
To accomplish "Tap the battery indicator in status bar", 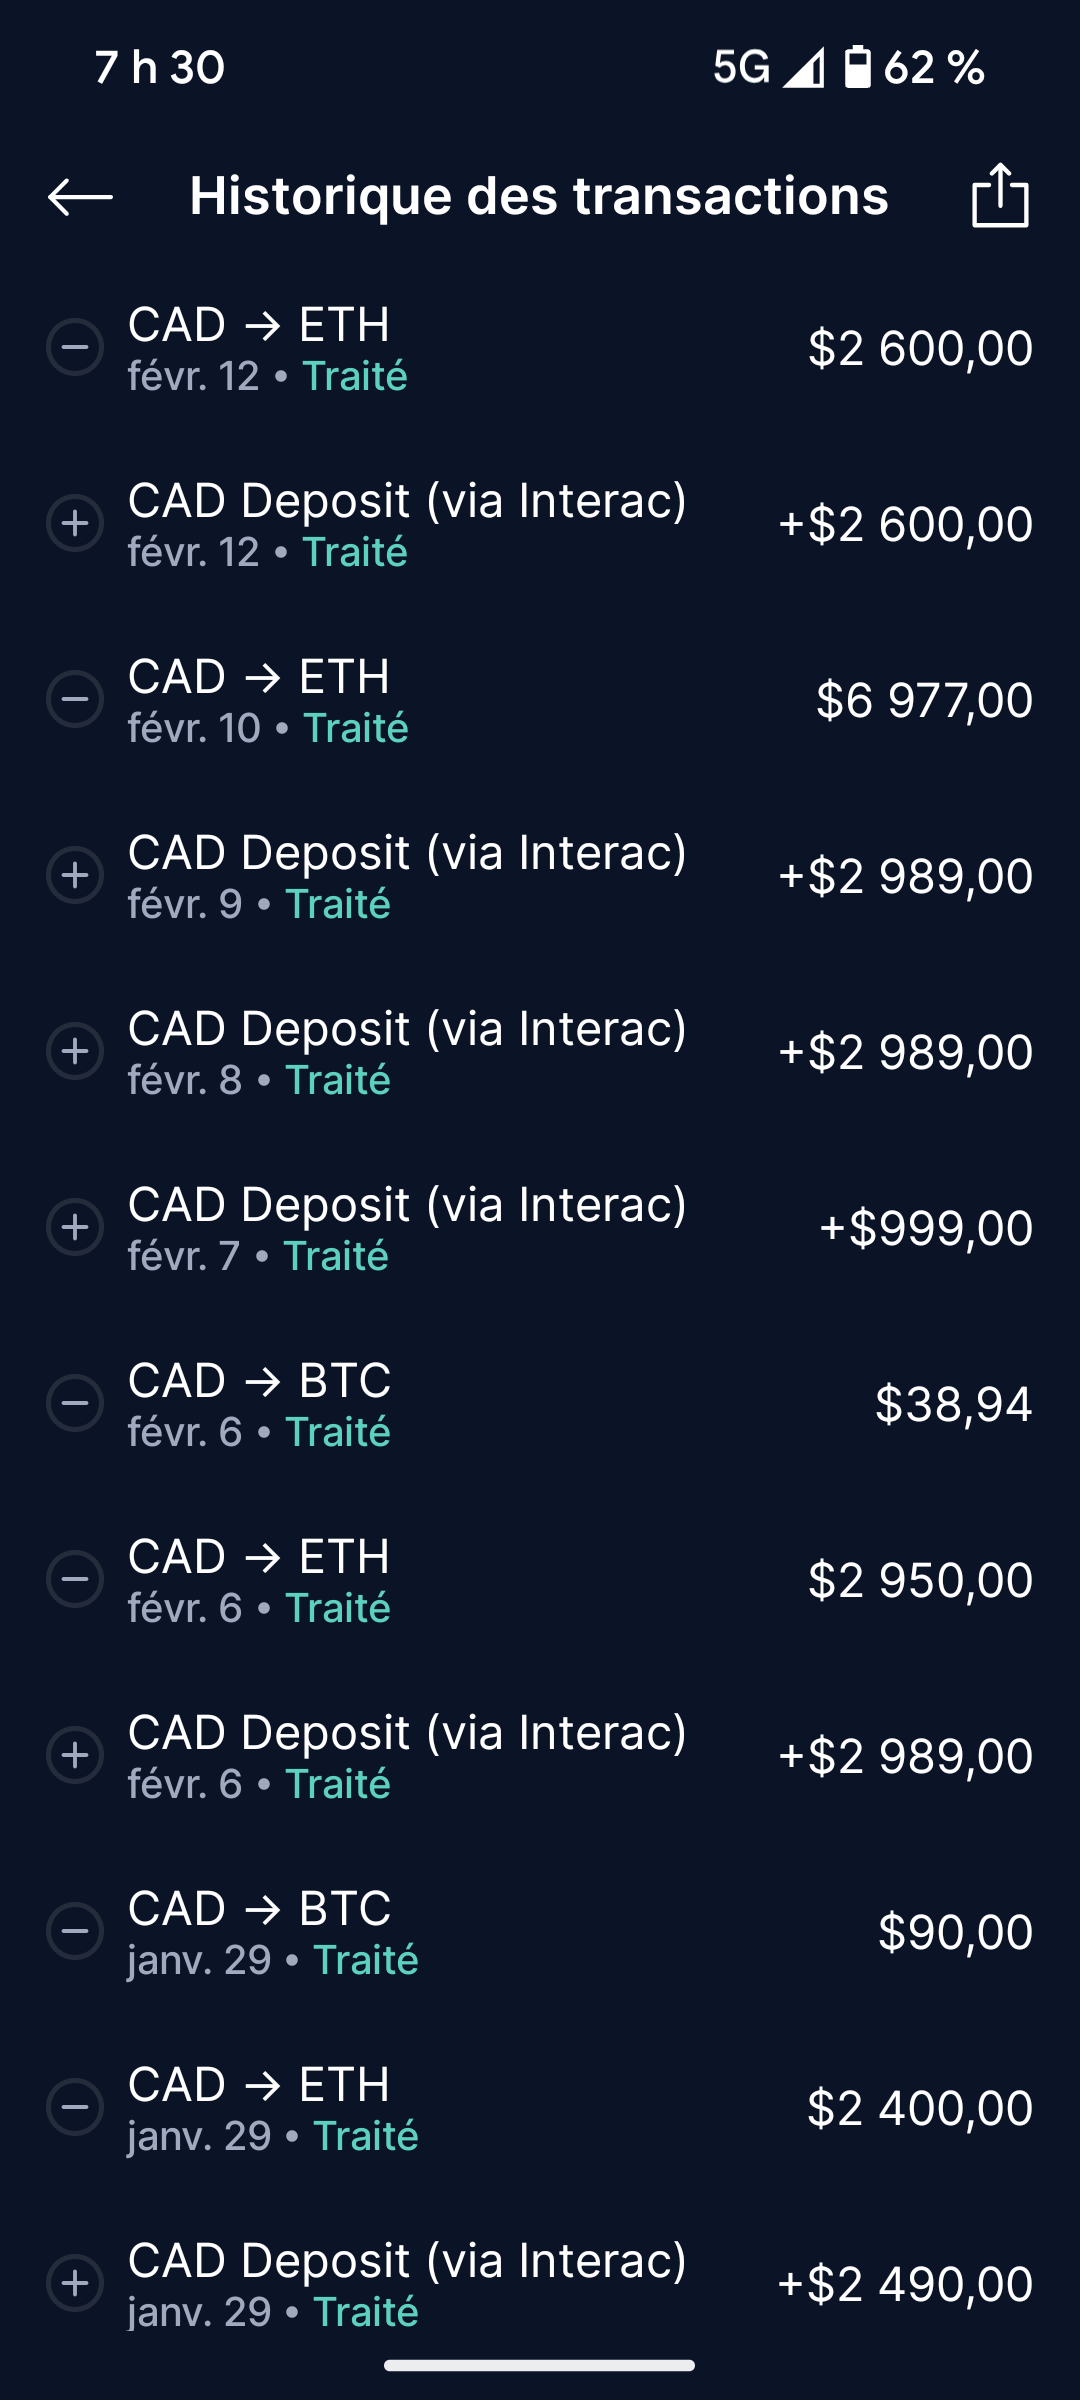I will (857, 68).
